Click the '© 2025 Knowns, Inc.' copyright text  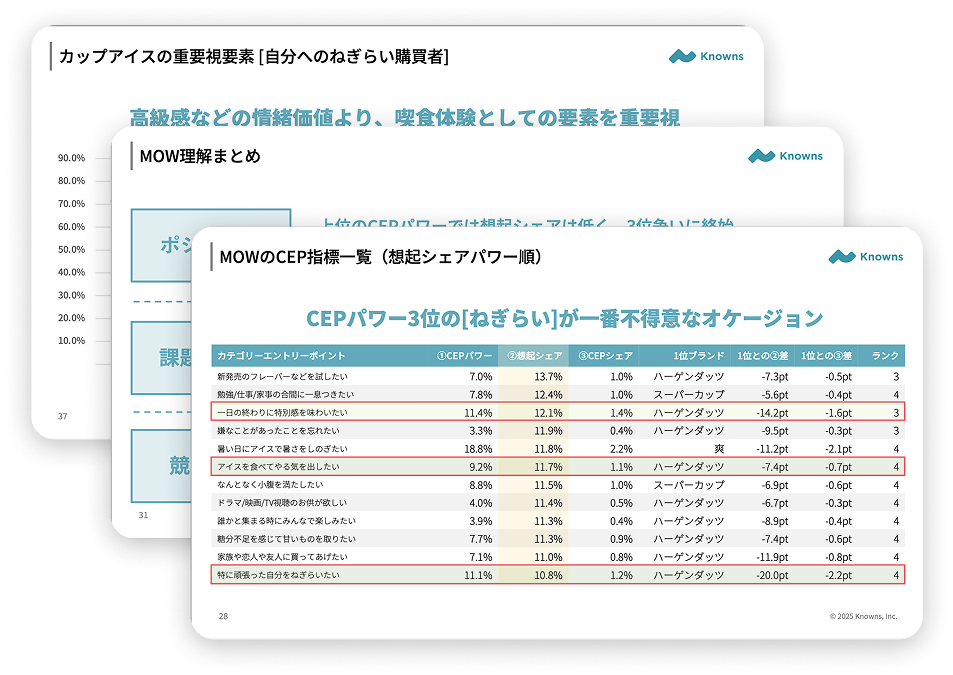pos(864,616)
